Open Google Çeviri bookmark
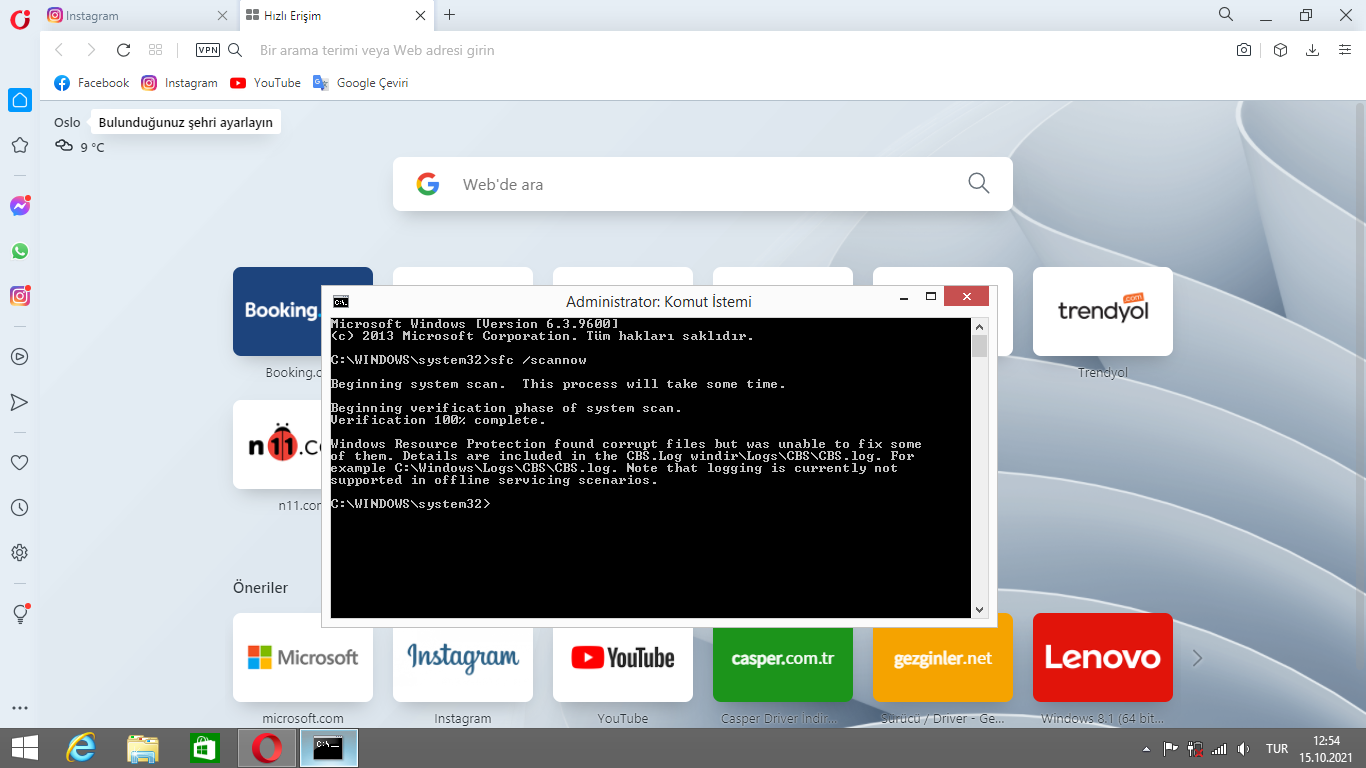The height and width of the screenshot is (768, 1366). tap(360, 83)
